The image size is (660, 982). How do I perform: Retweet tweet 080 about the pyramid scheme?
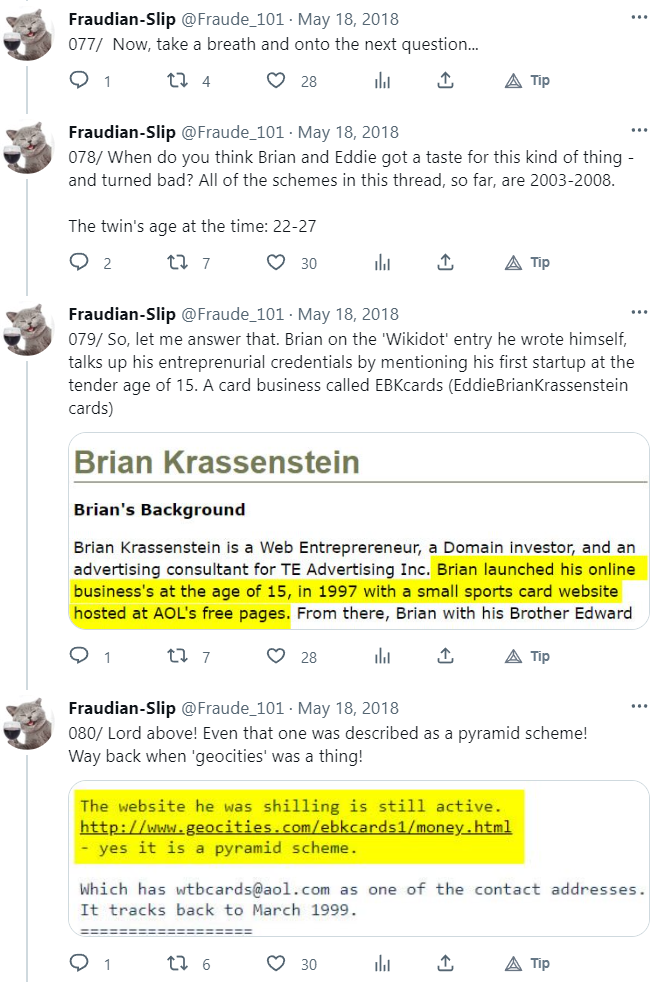[179, 964]
